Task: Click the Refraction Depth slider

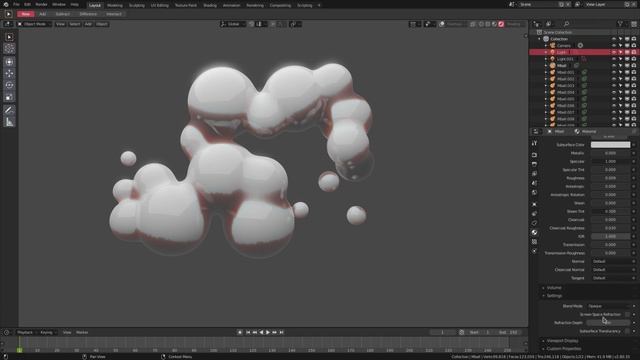Action: coord(608,322)
